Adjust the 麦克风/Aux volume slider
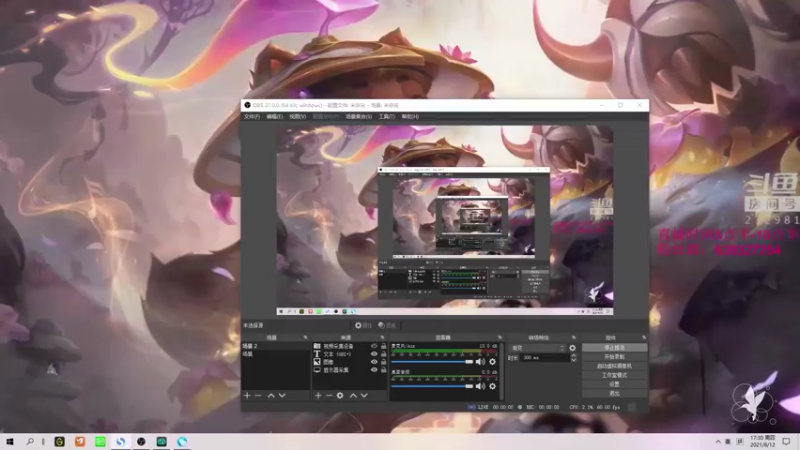Viewport: 800px width, 450px height. point(432,362)
